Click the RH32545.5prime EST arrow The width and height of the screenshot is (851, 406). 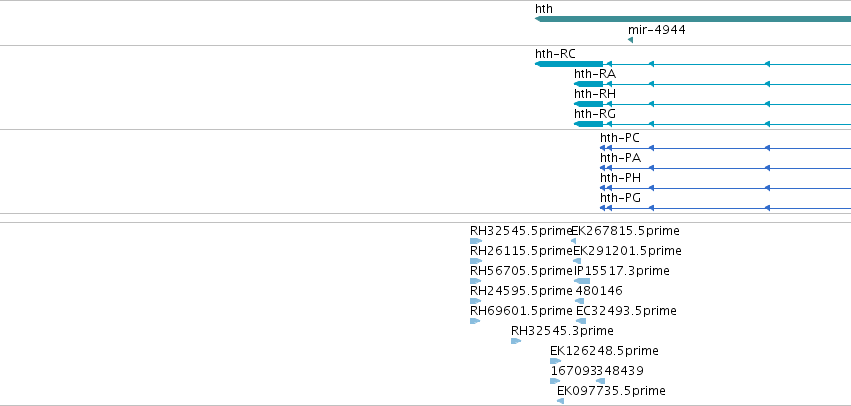[x=476, y=241]
